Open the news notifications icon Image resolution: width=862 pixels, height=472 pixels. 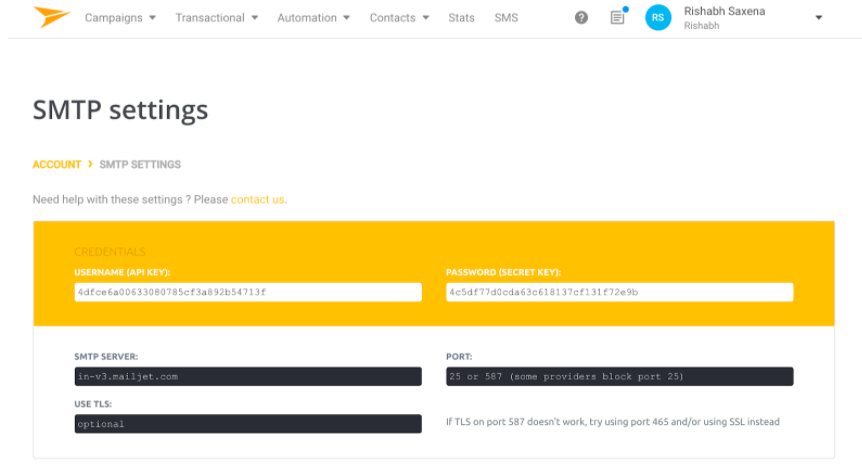[617, 18]
